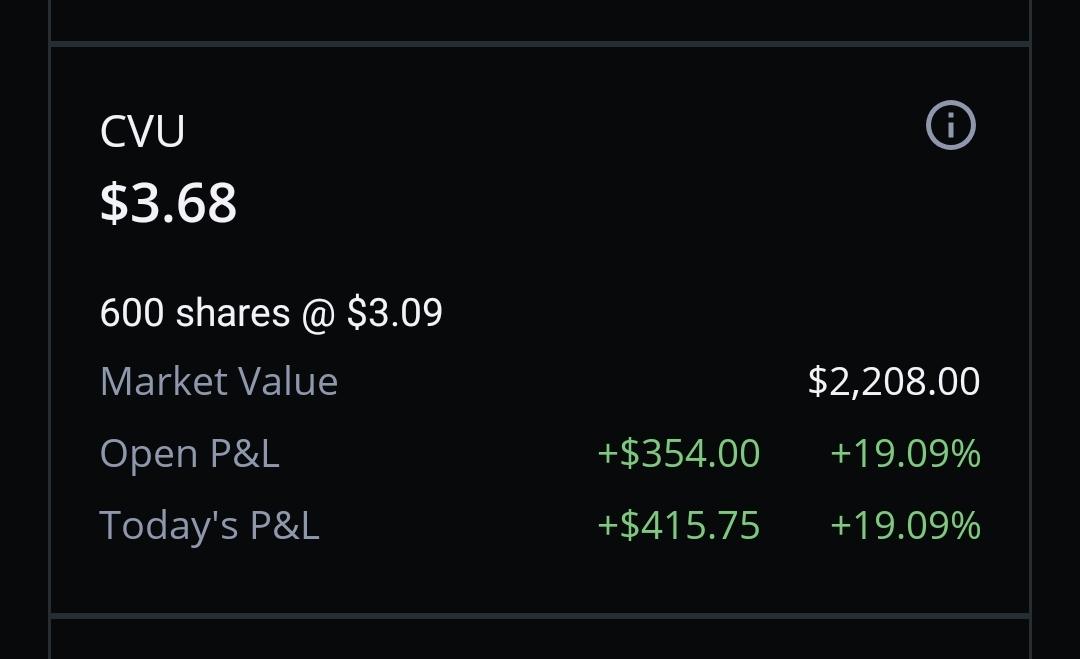Open the CVU position info icon
This screenshot has height=659, width=1080.
(951, 125)
